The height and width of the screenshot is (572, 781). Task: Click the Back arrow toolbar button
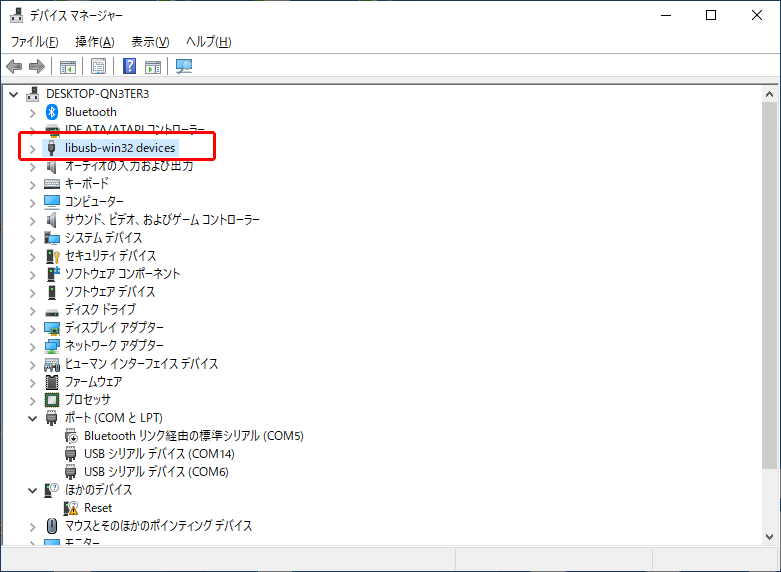[x=14, y=67]
